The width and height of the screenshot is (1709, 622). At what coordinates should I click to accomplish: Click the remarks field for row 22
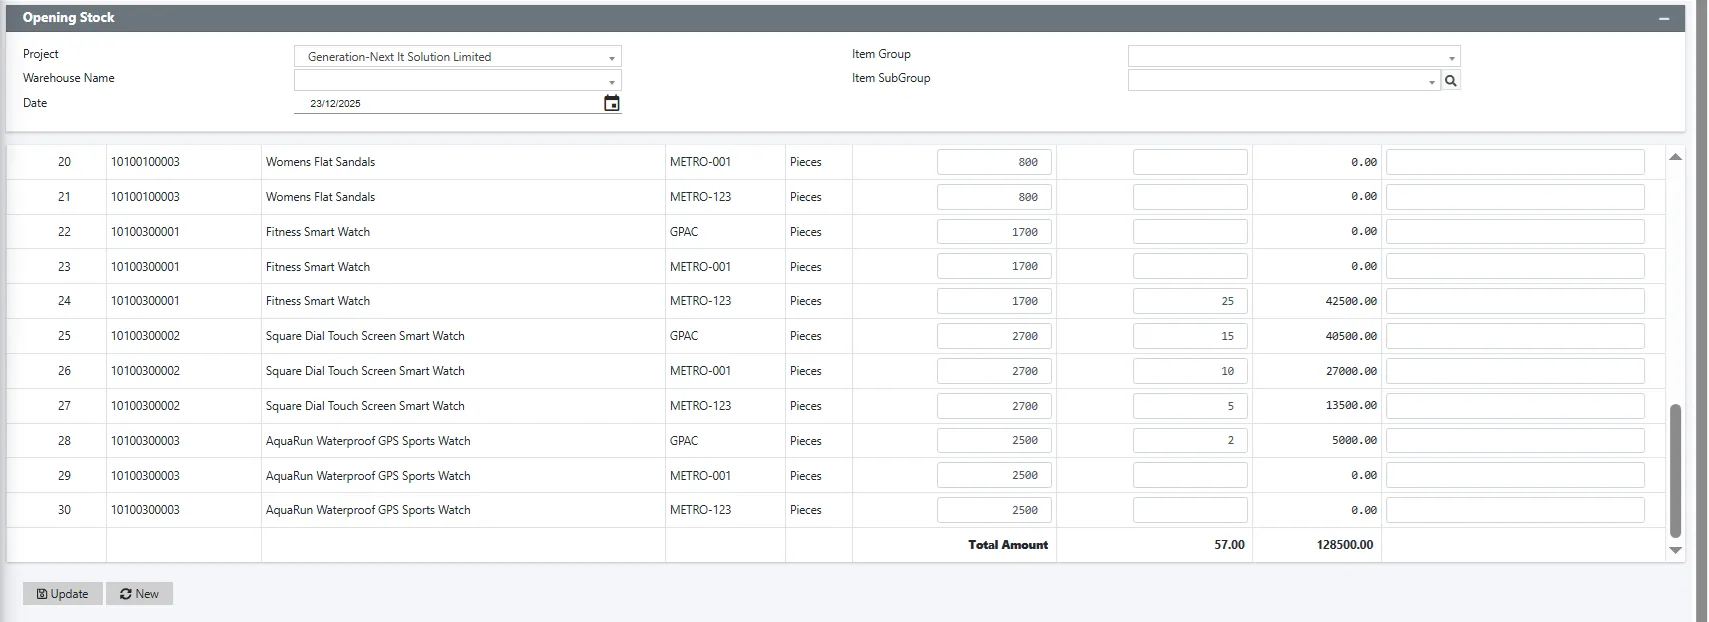pyautogui.click(x=1514, y=232)
